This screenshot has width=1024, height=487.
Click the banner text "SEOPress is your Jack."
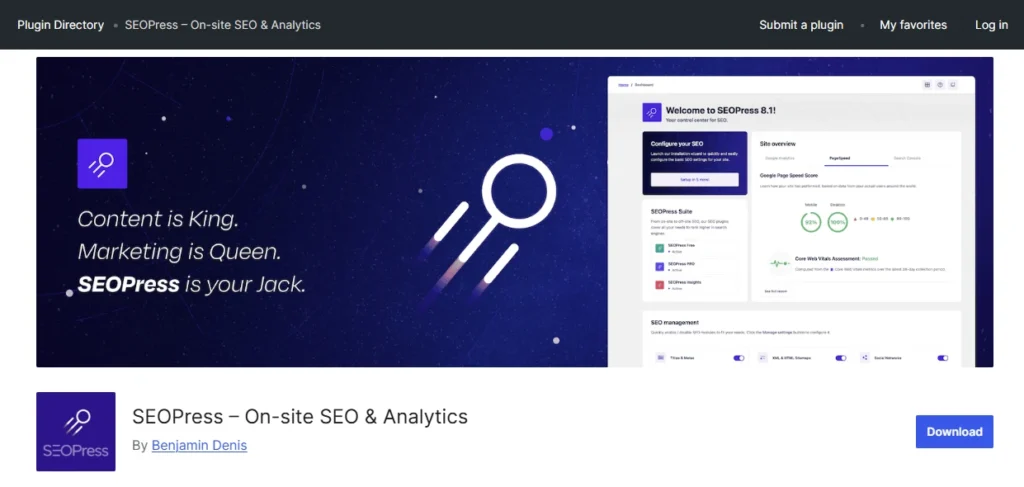click(x=191, y=285)
